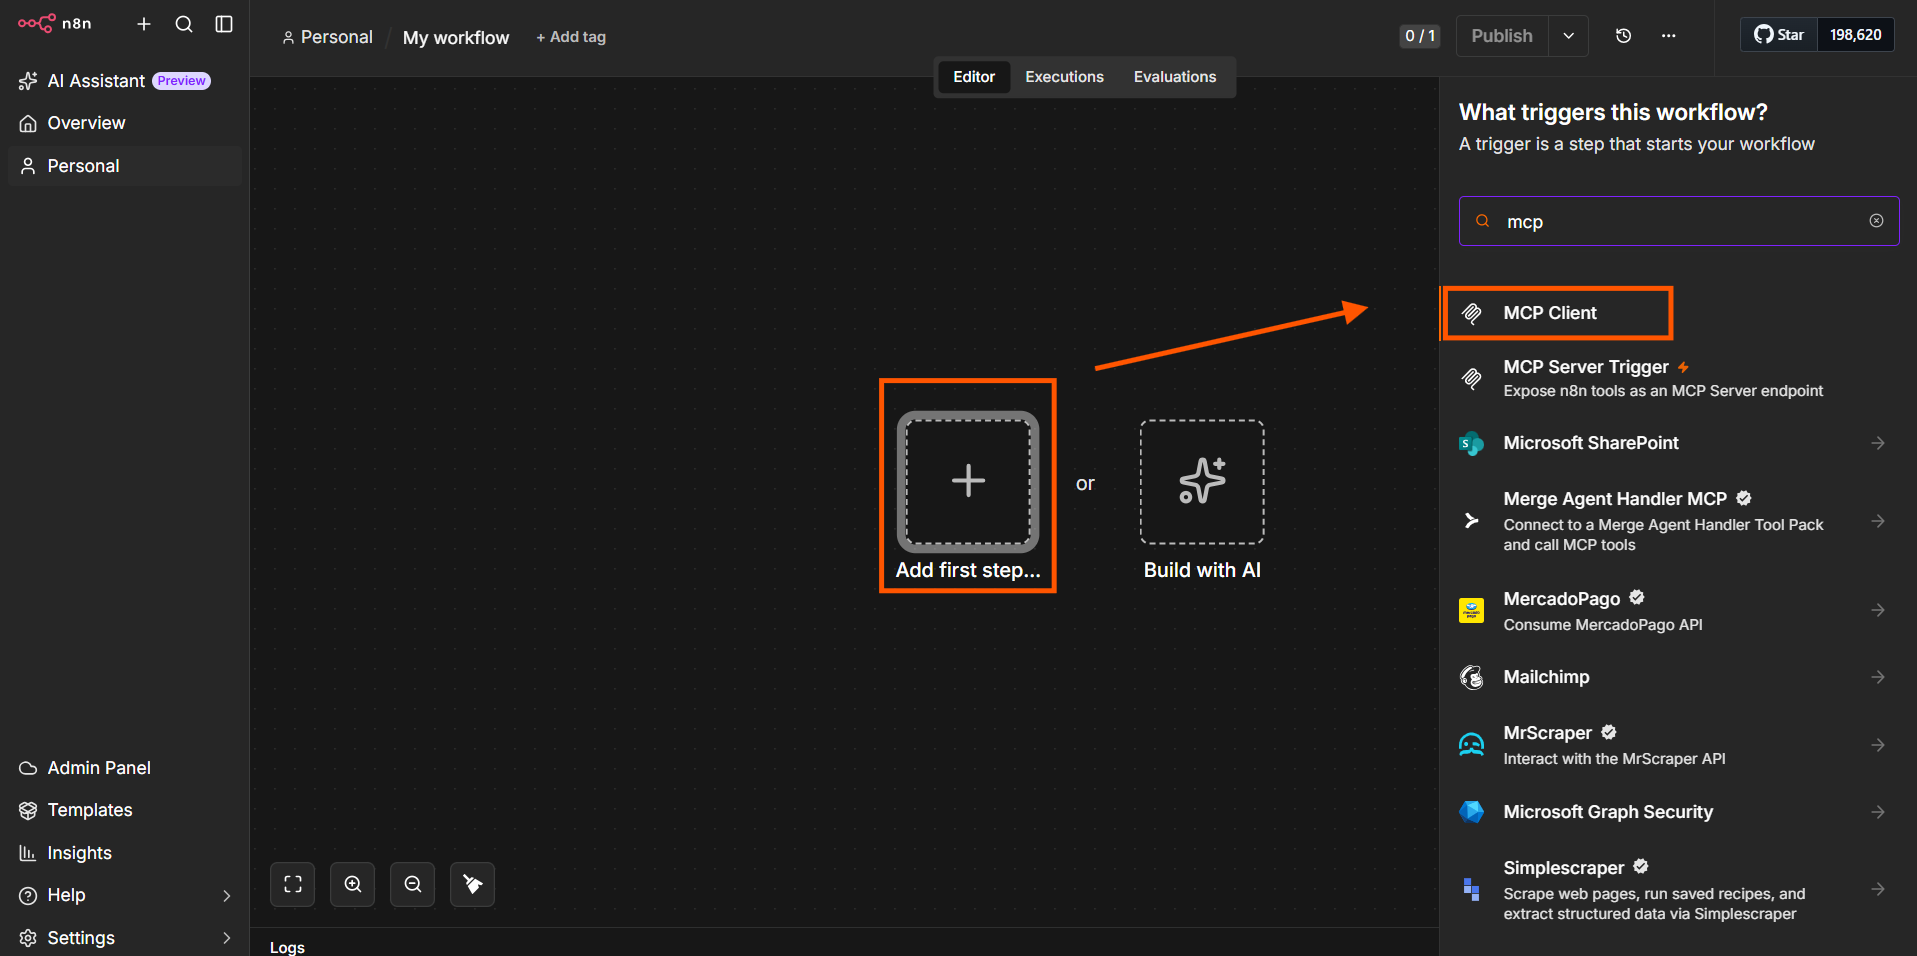Image resolution: width=1917 pixels, height=956 pixels.
Task: Click the plus icon to create new
Action: pyautogui.click(x=144, y=24)
